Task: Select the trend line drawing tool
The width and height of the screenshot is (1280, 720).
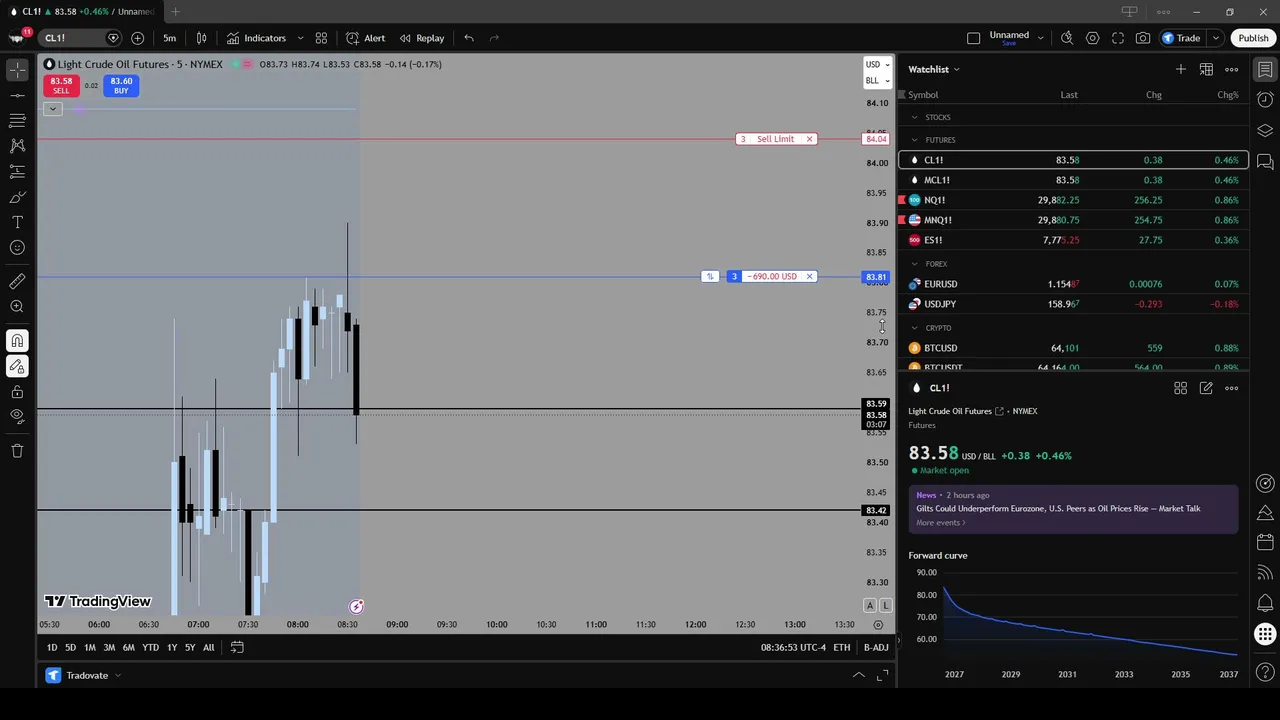Action: 17,95
